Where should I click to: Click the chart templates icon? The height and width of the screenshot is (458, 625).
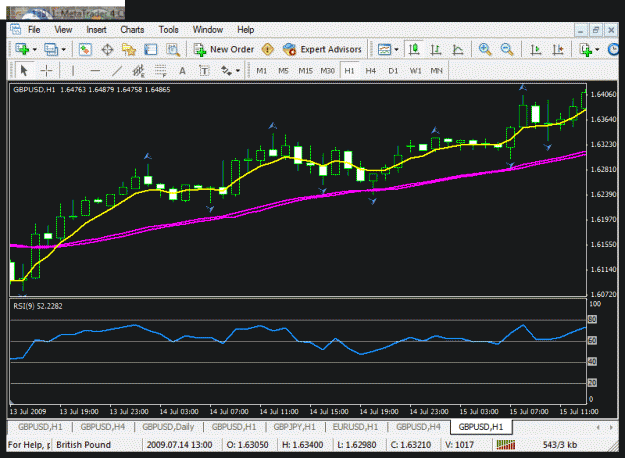tap(384, 49)
